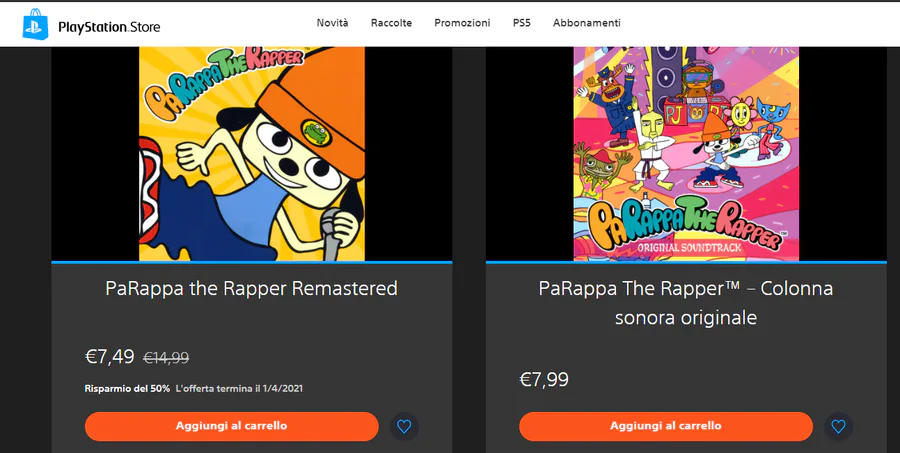Screen dimensions: 900x453
Task: Open PaRappa the Rapper Remastered cover art
Action: (251, 153)
